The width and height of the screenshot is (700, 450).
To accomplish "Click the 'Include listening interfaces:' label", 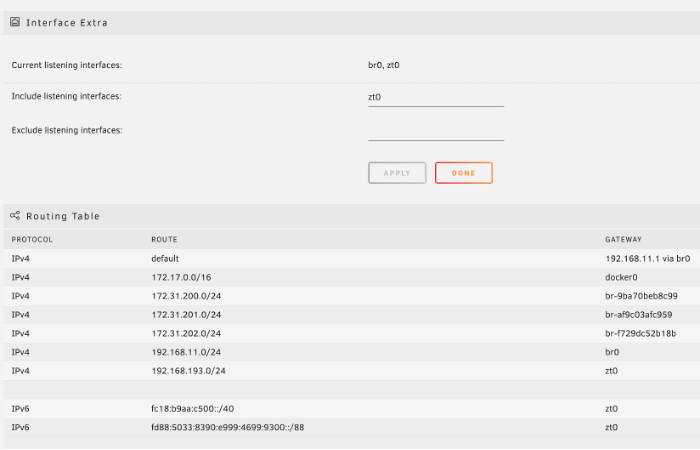I will click(x=67, y=96).
